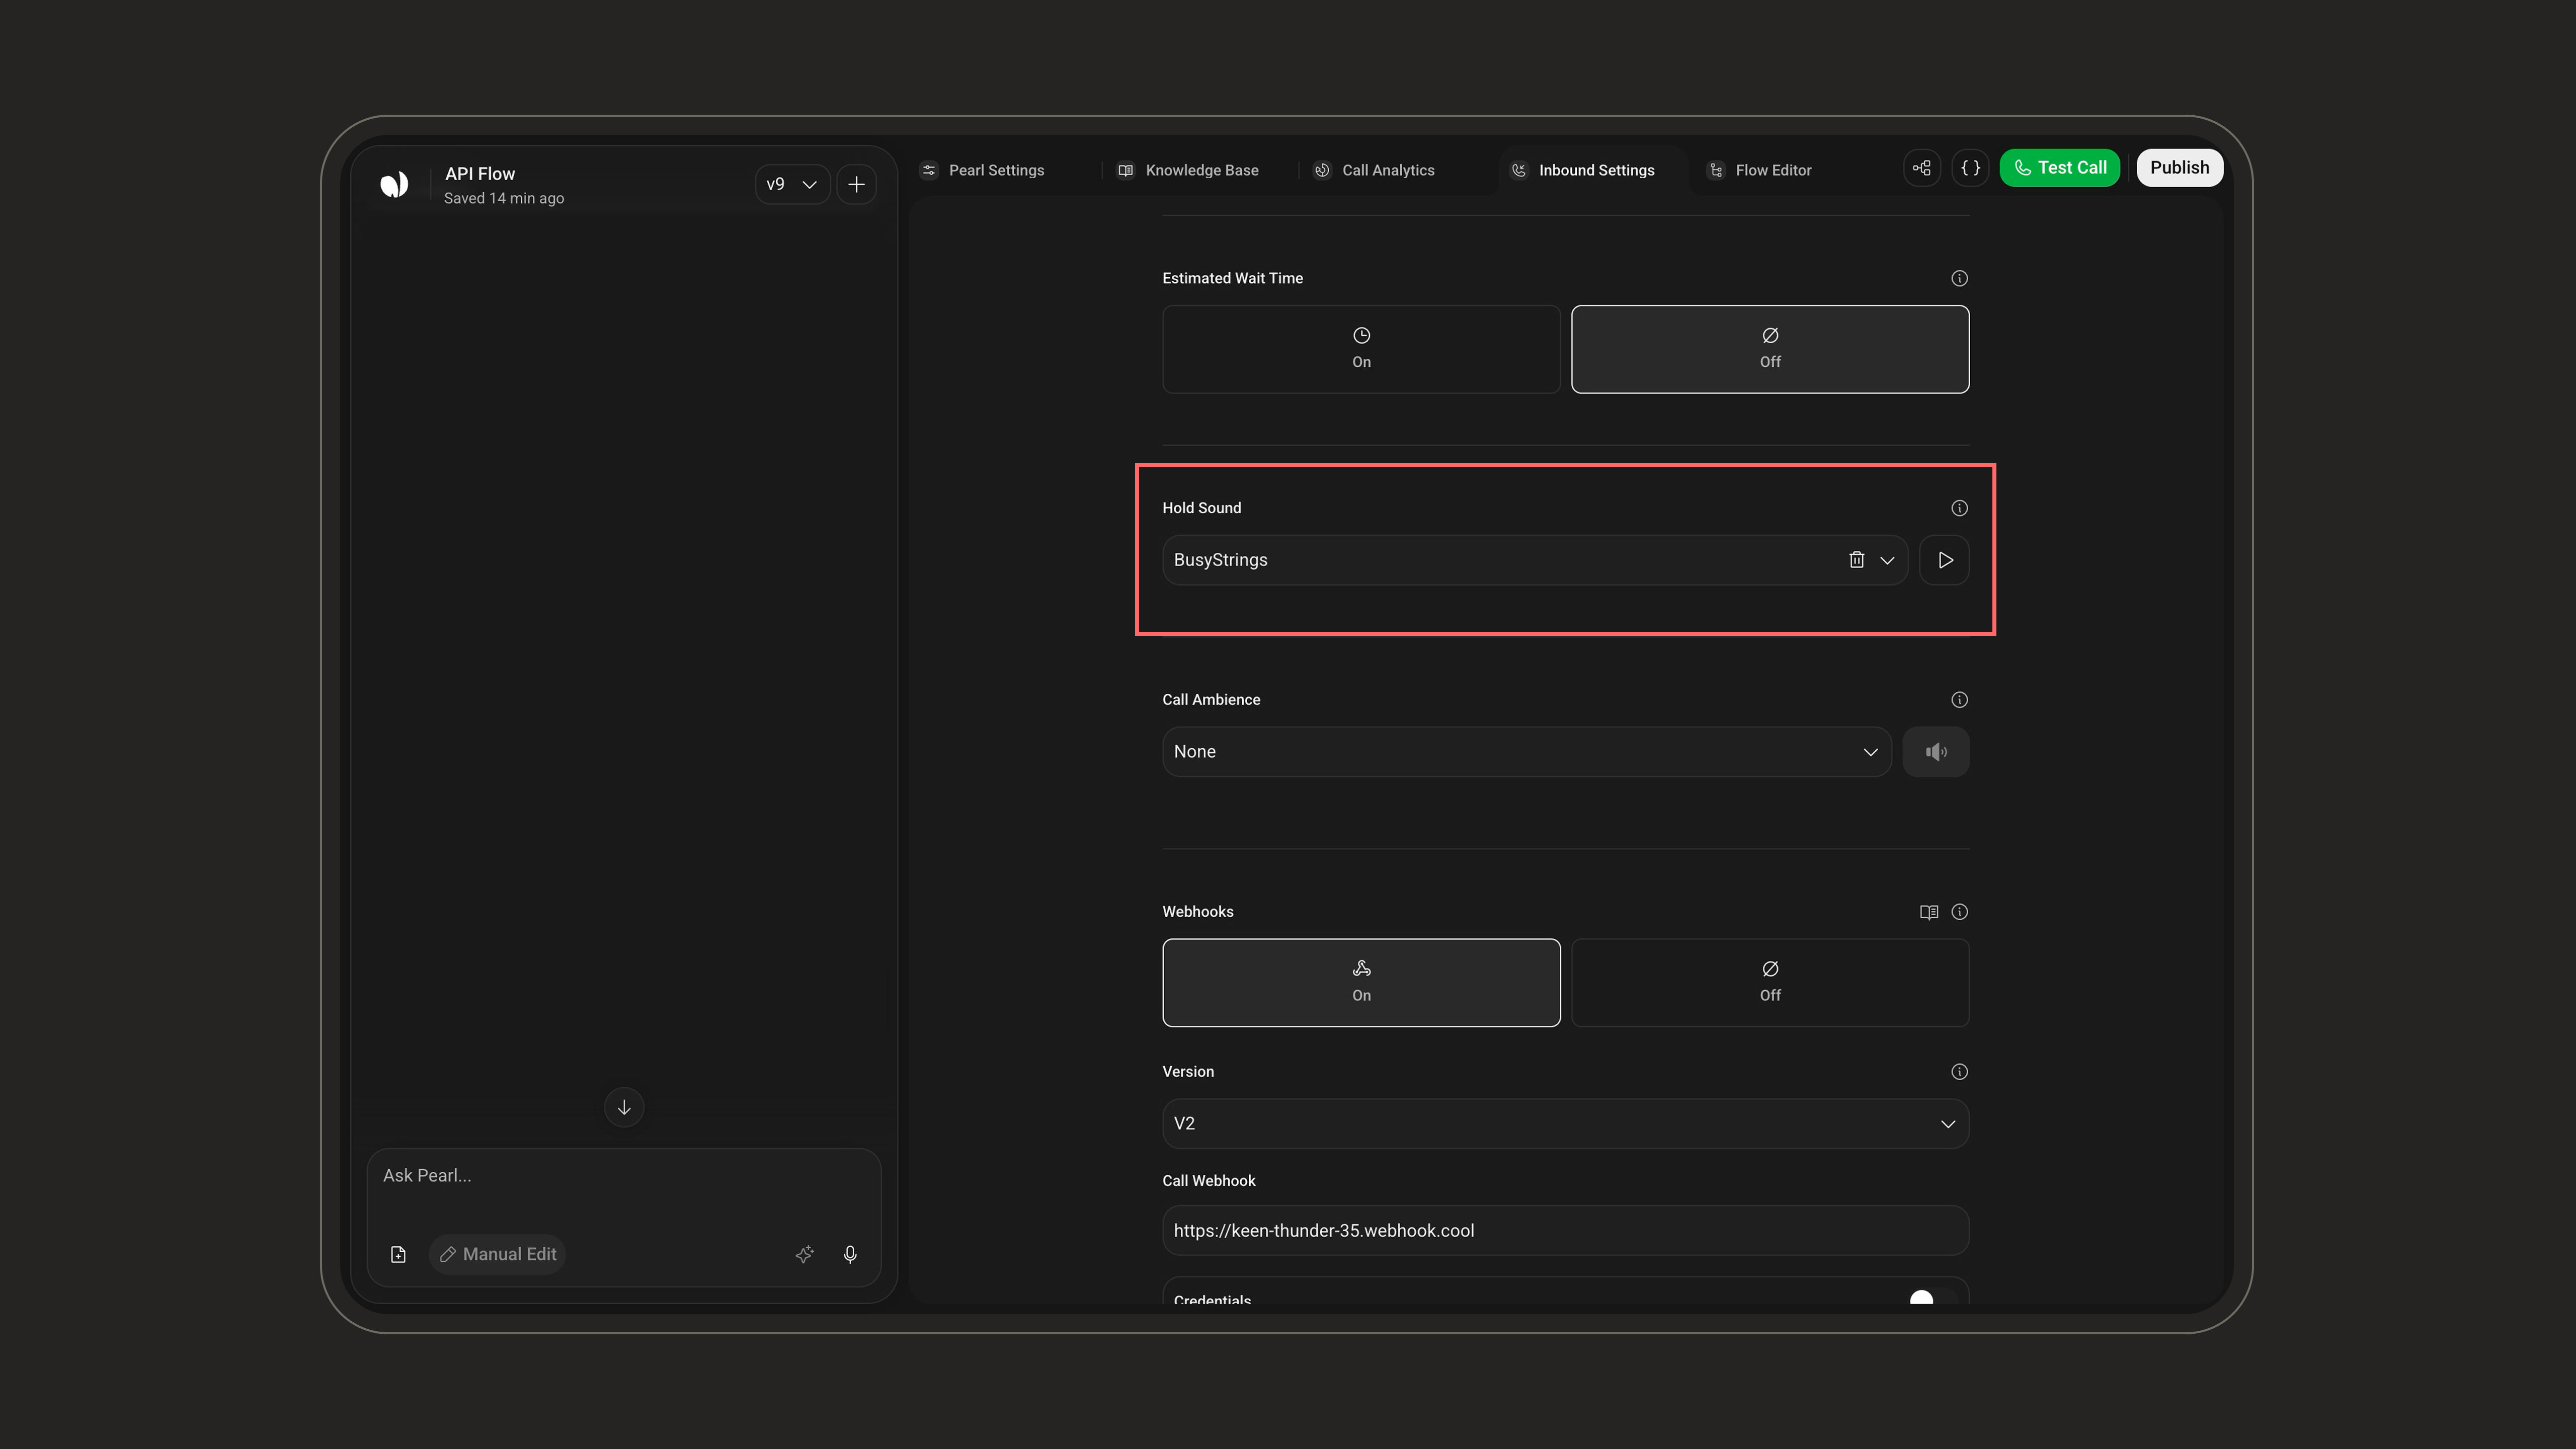Open the Flow Editor tab
This screenshot has height=1449, width=2576.
[x=1759, y=170]
